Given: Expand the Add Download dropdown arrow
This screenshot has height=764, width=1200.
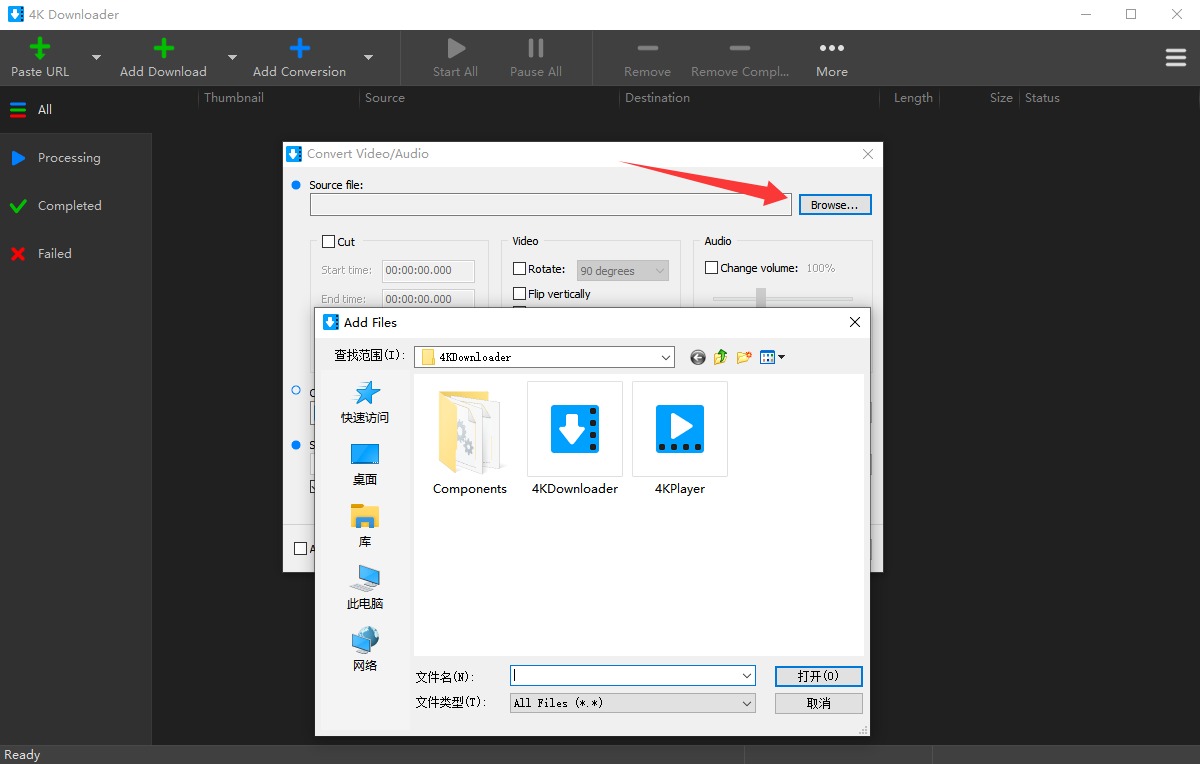Looking at the screenshot, I should click(232, 57).
